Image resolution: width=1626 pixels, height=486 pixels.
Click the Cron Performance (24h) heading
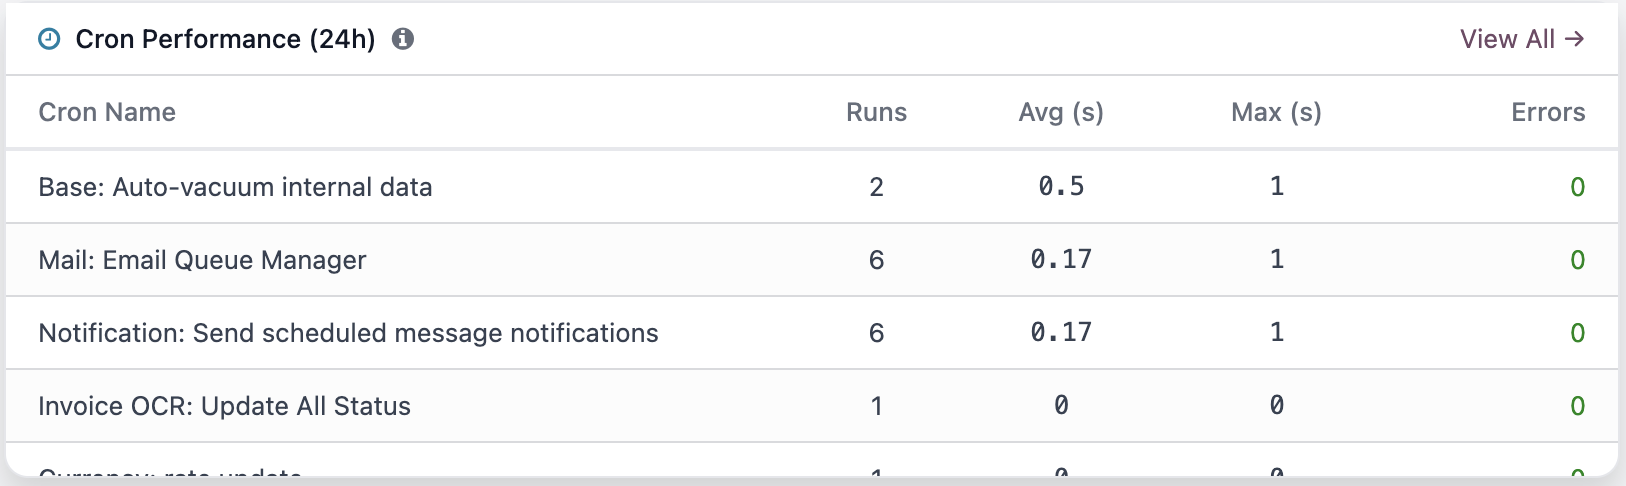click(x=226, y=39)
